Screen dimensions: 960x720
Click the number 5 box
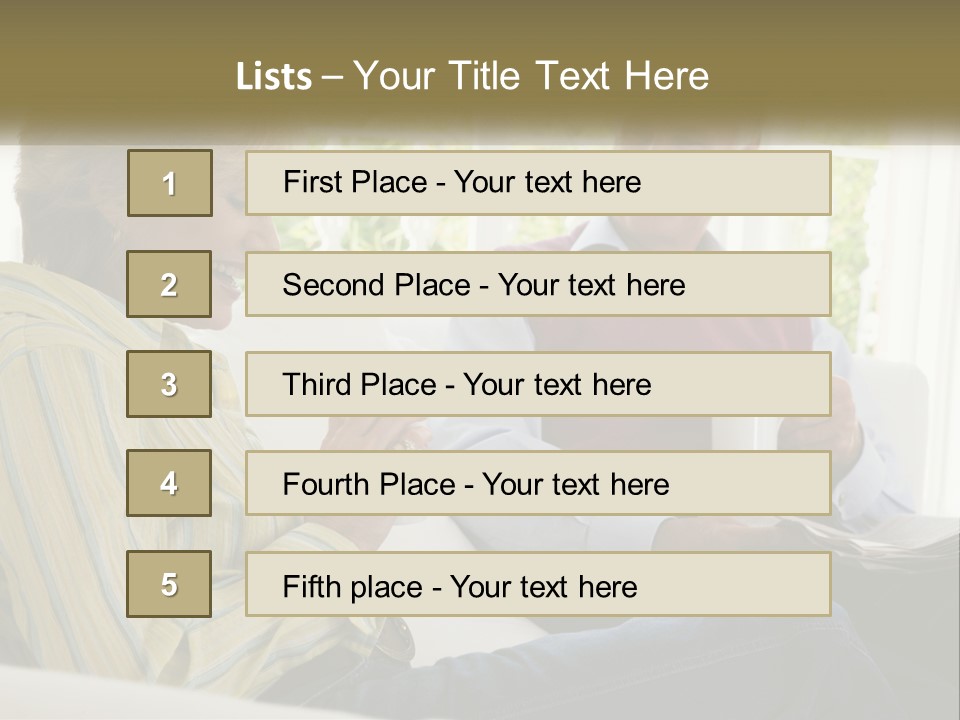click(169, 585)
